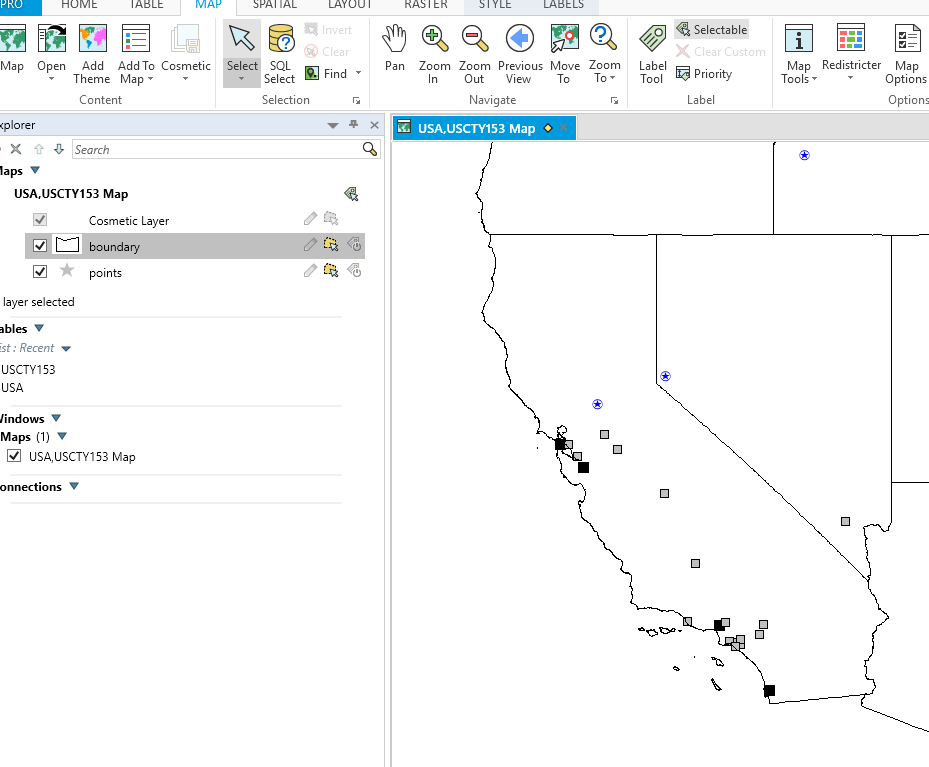This screenshot has height=767, width=929.
Task: Toggle automatic labels for boundary layer
Action: [354, 245]
